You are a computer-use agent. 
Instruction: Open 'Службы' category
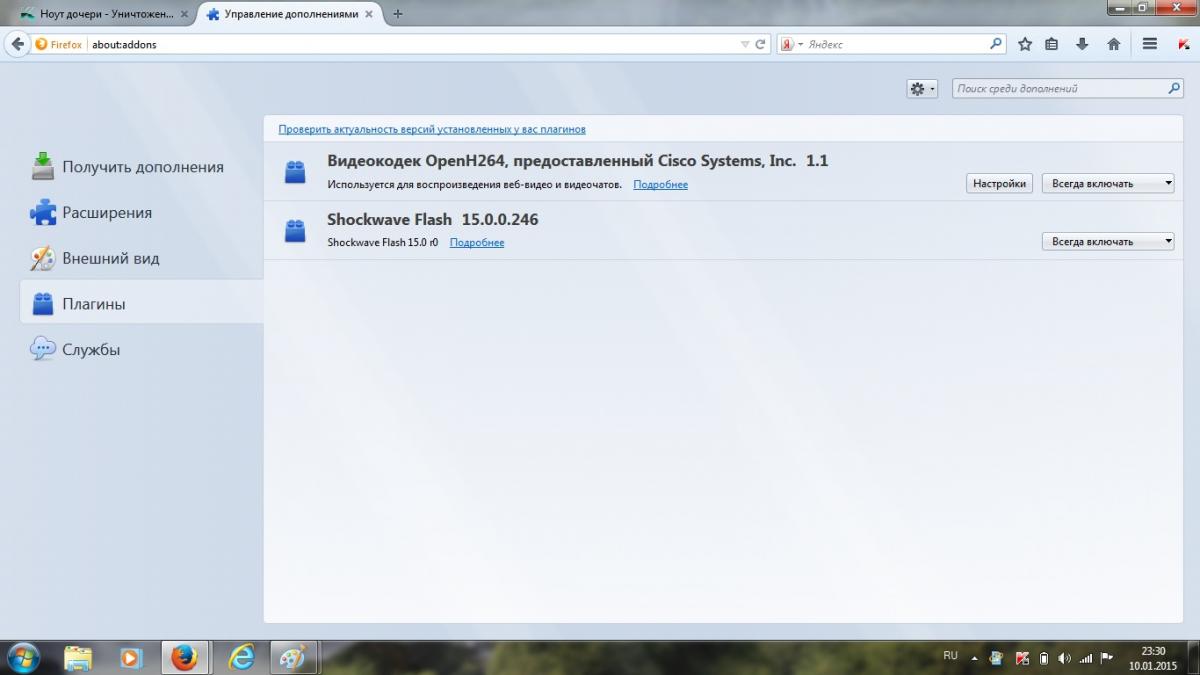pos(141,350)
